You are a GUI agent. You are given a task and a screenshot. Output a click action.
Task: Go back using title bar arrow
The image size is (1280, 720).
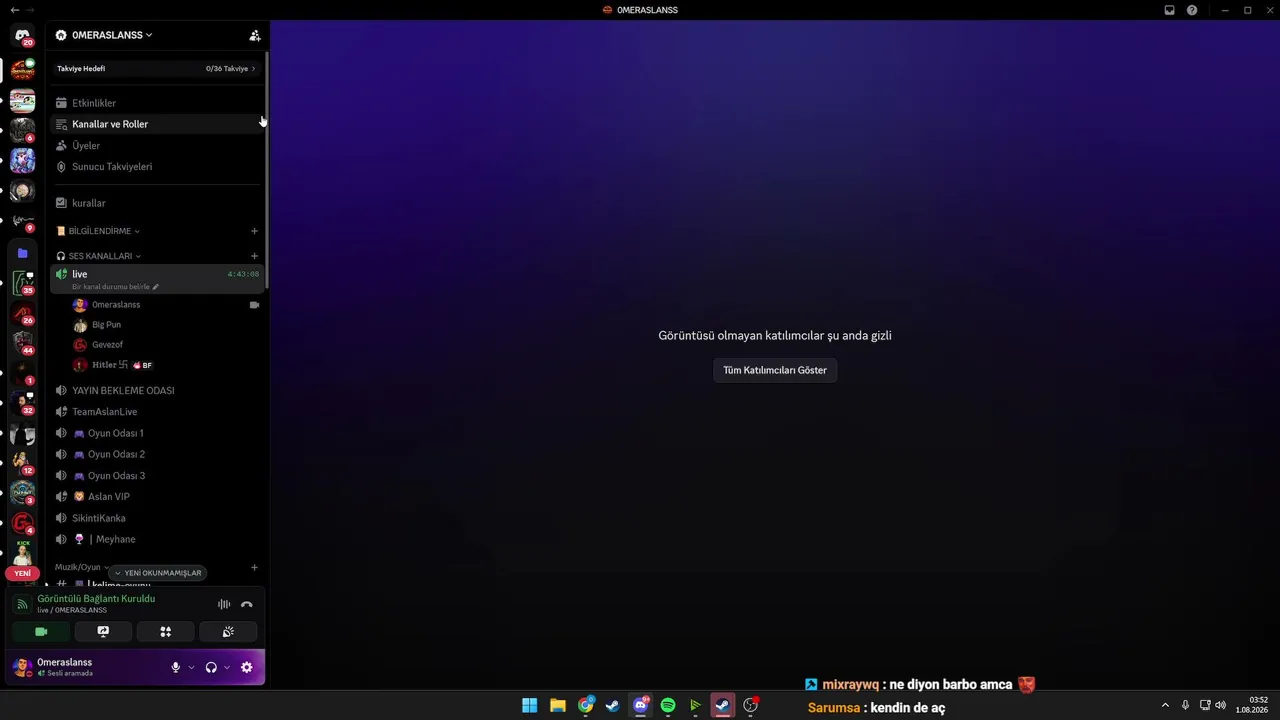14,10
